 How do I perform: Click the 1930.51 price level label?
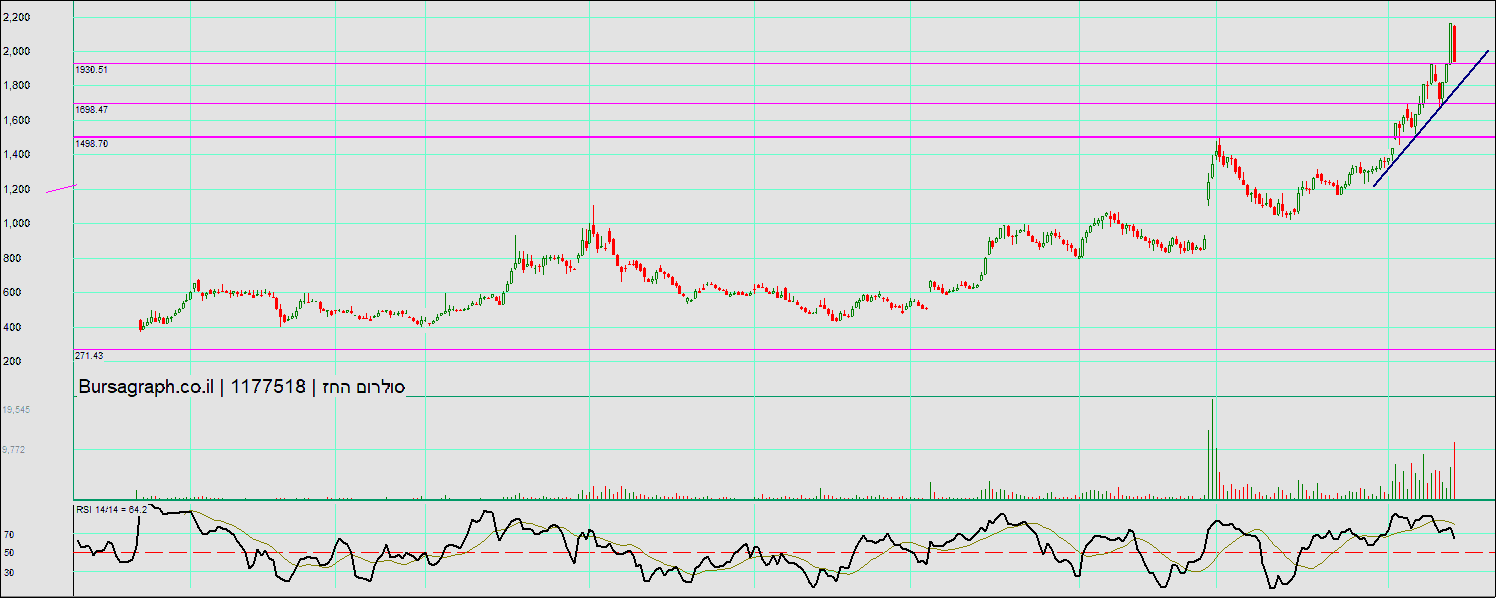tap(92, 70)
